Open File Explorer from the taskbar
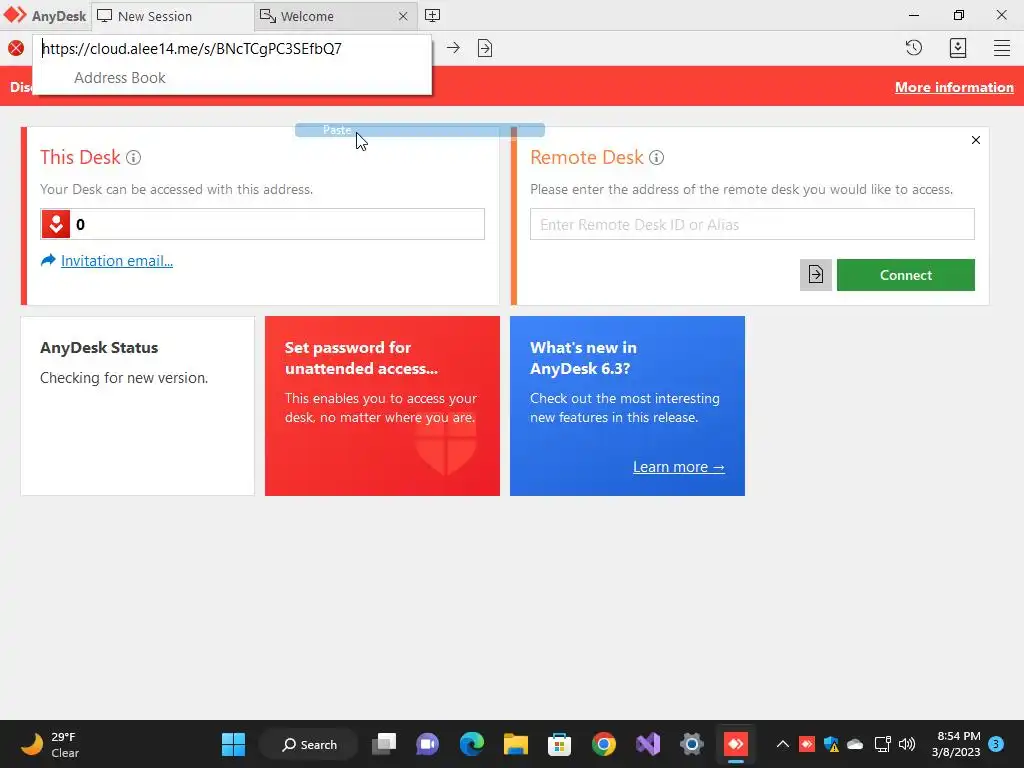1024x768 pixels. click(x=515, y=744)
